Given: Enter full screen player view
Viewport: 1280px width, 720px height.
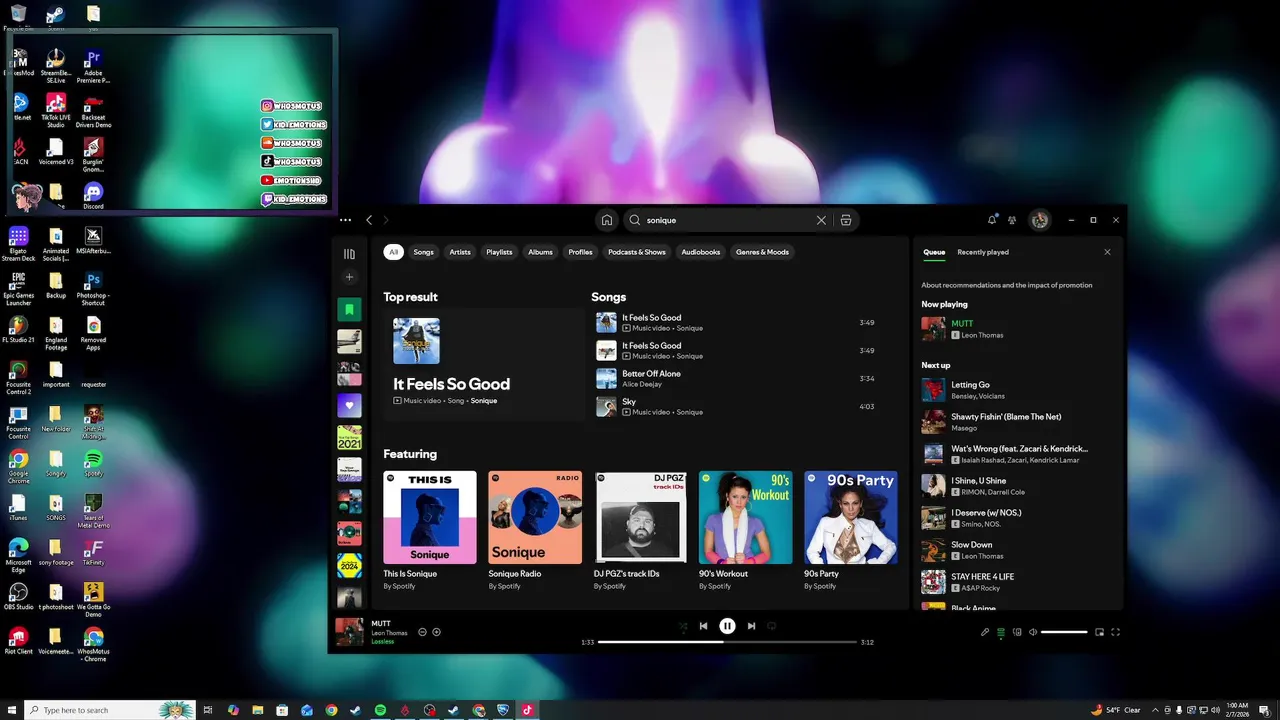Looking at the screenshot, I should [x=1115, y=632].
